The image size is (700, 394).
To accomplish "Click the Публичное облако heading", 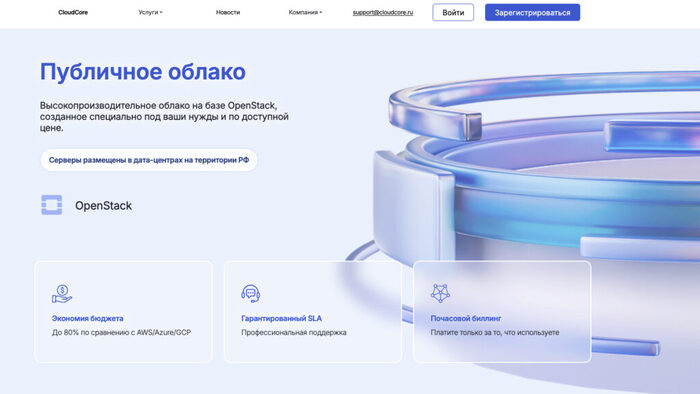I will 143,72.
